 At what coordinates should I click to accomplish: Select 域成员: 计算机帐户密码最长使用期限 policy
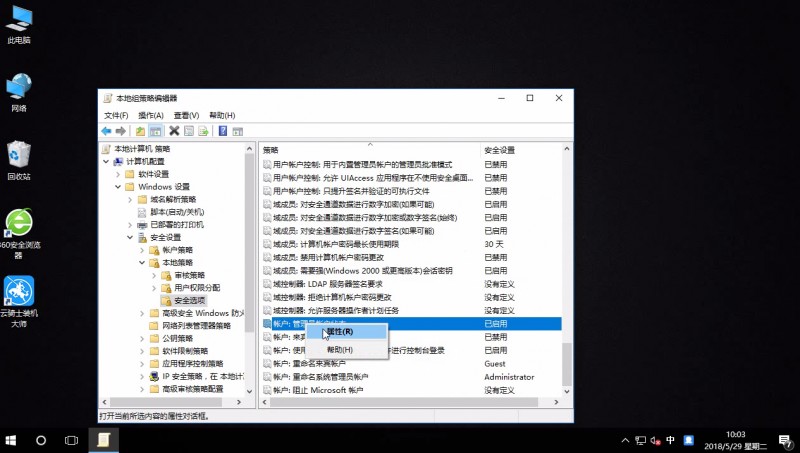[x=336, y=244]
